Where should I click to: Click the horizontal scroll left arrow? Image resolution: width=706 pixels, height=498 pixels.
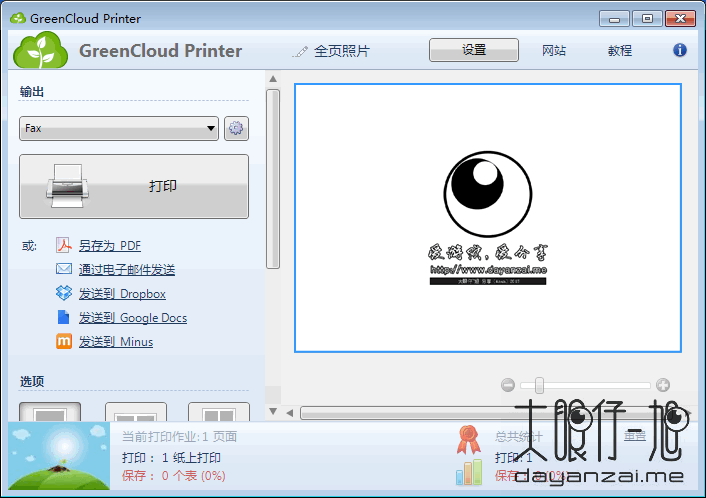(290, 412)
